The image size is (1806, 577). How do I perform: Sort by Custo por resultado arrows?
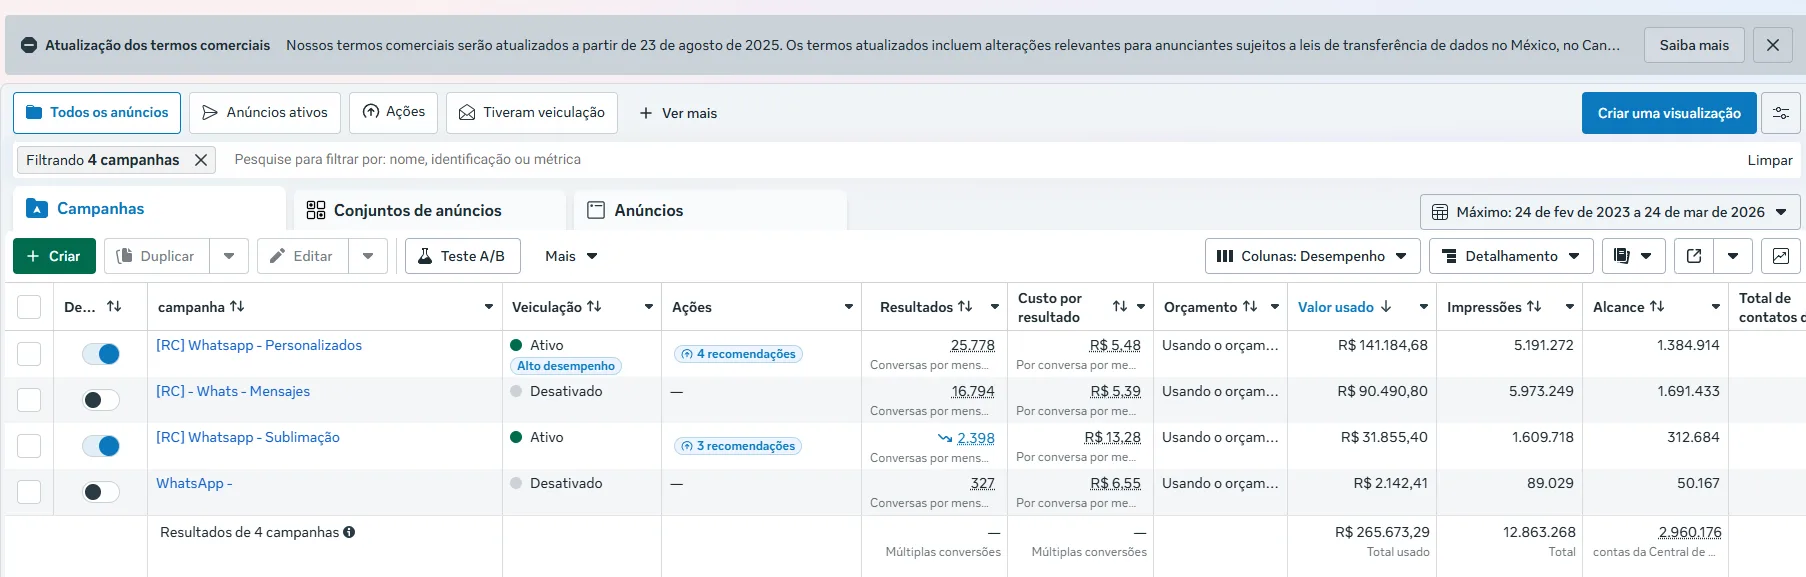point(1120,307)
